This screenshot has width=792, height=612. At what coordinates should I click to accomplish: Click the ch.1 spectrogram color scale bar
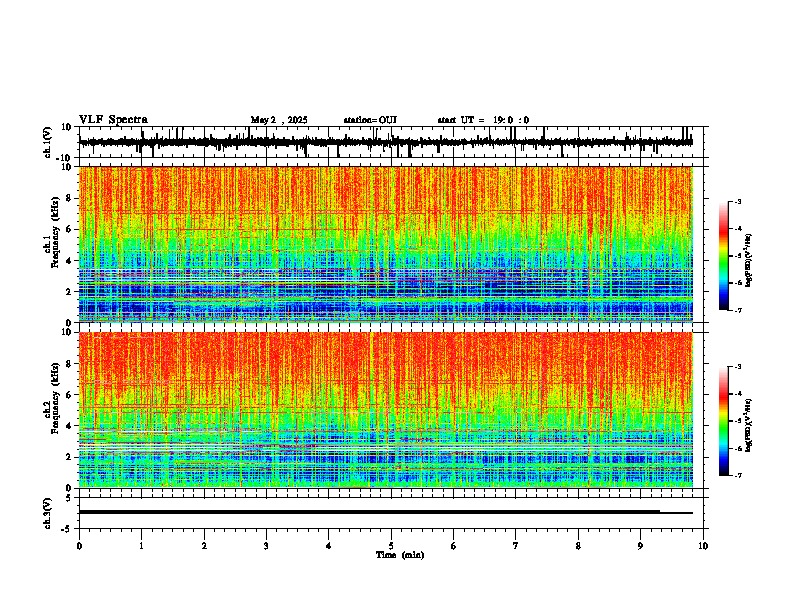click(723, 256)
